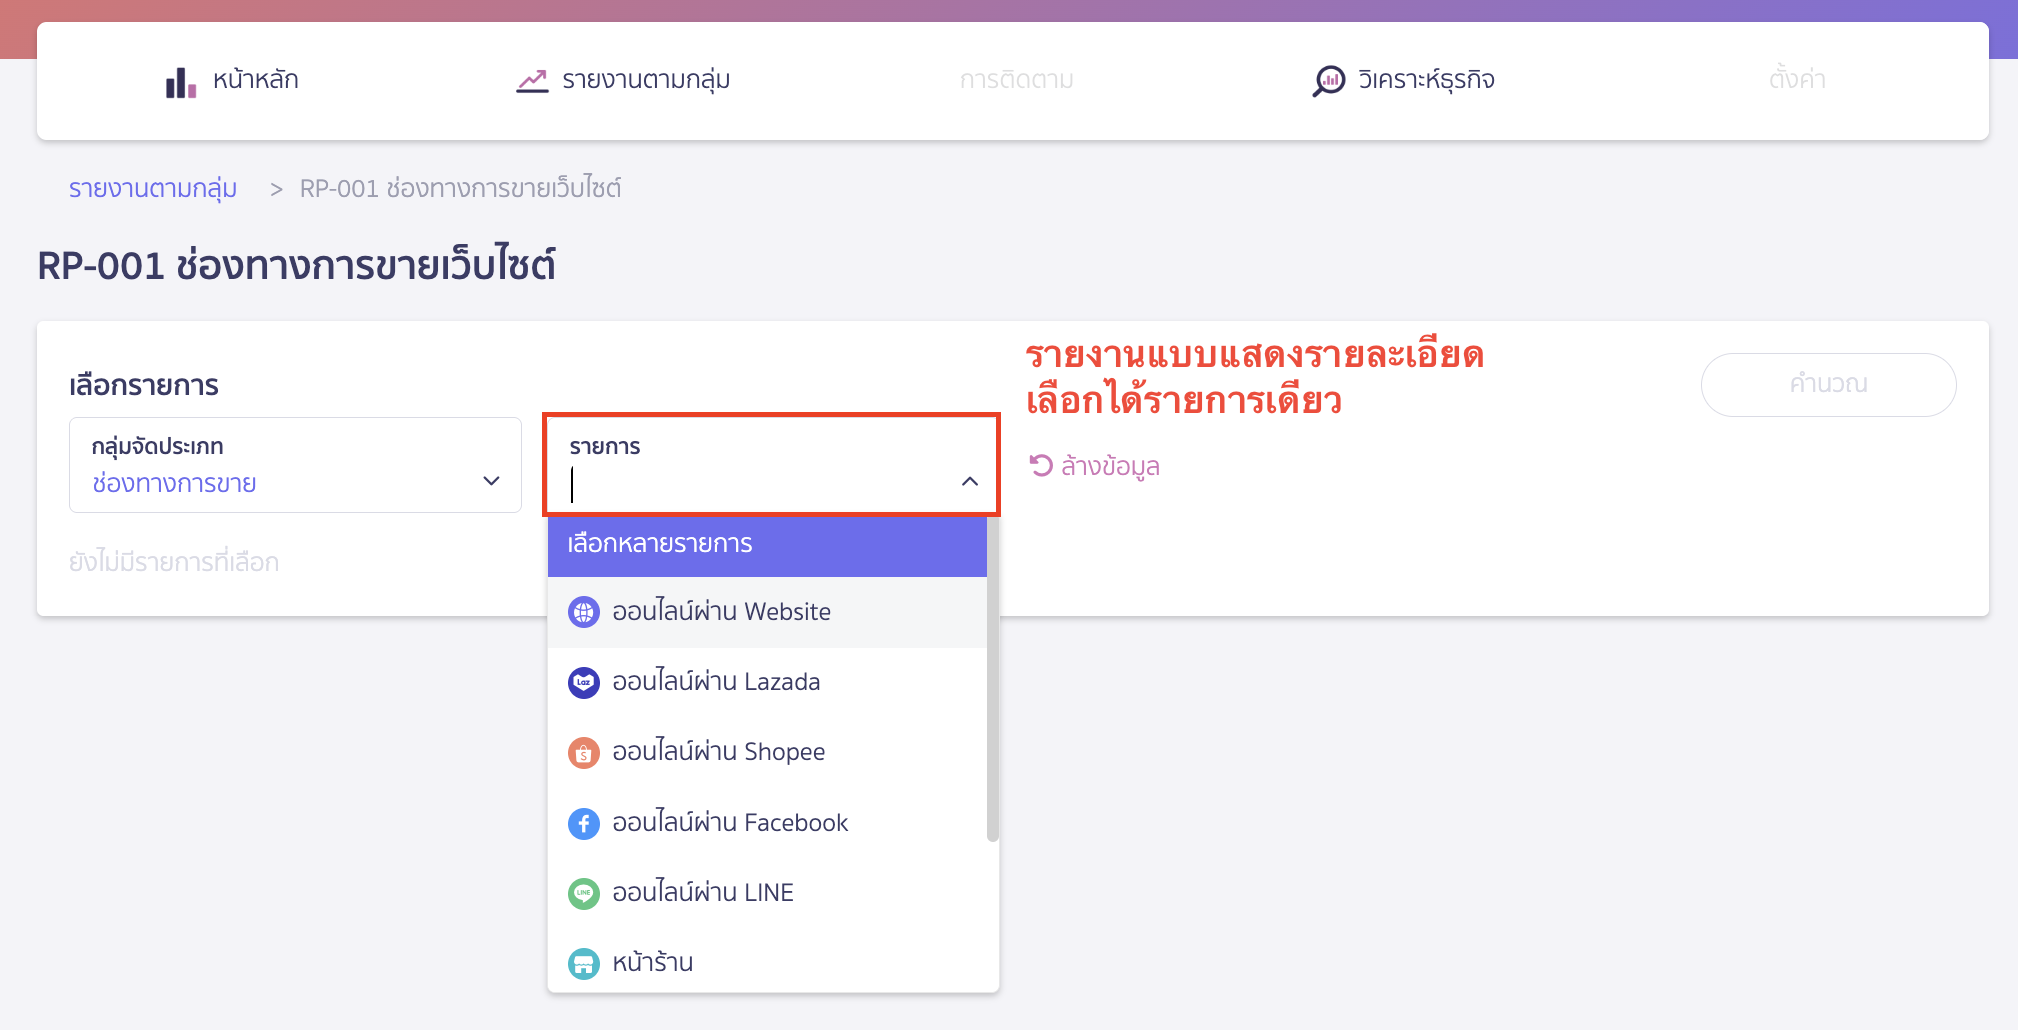The image size is (2018, 1030).
Task: Click the trend line icon beside รายงานตามกลุ่ม
Action: (x=531, y=80)
